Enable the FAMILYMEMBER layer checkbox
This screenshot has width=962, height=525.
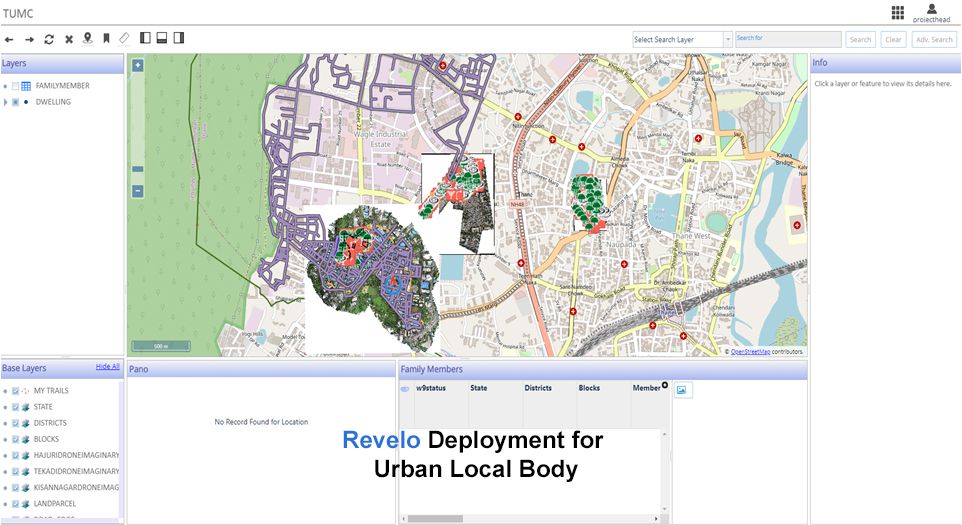[x=15, y=86]
